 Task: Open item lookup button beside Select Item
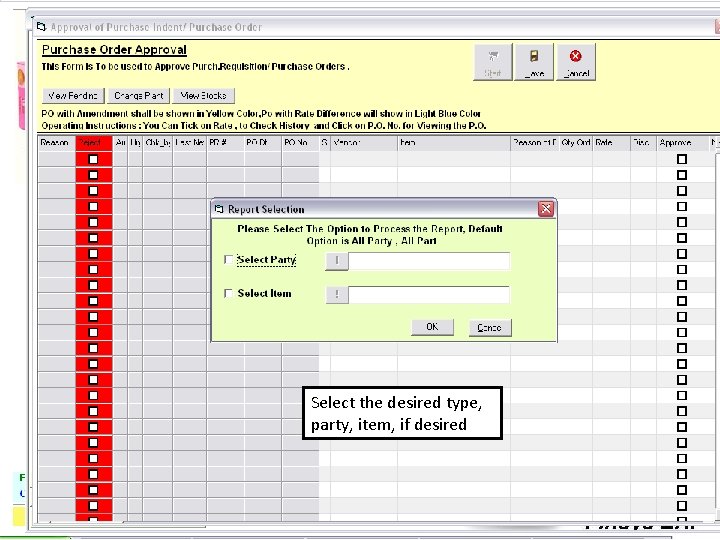[337, 295]
